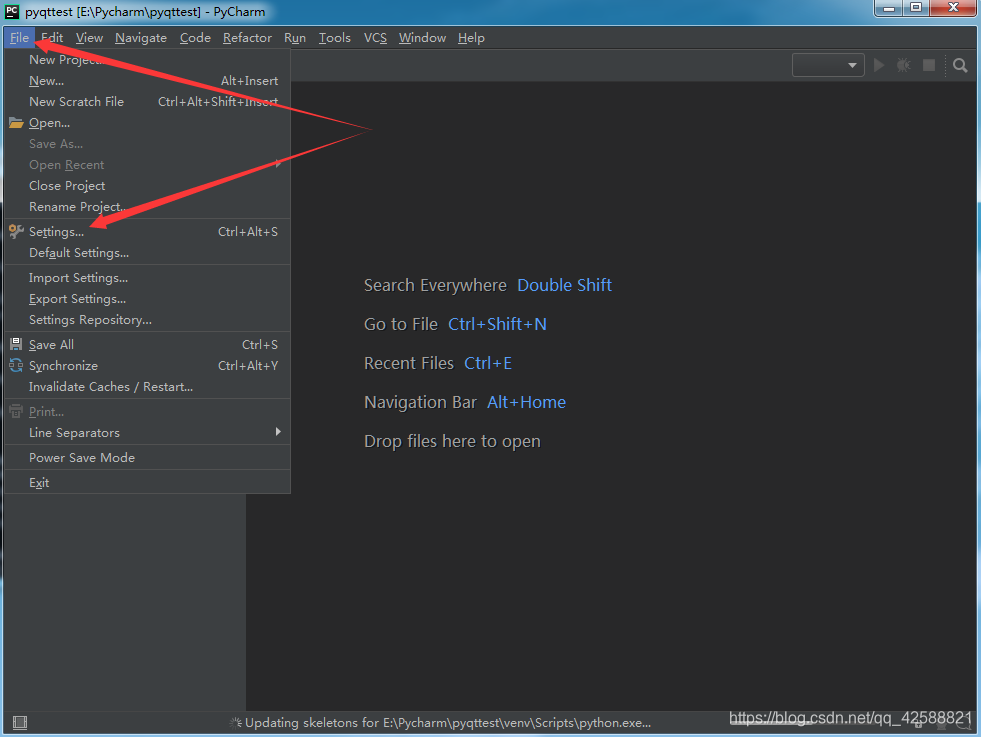Click the tool windows icon in status bar
981x737 pixels.
coord(20,723)
